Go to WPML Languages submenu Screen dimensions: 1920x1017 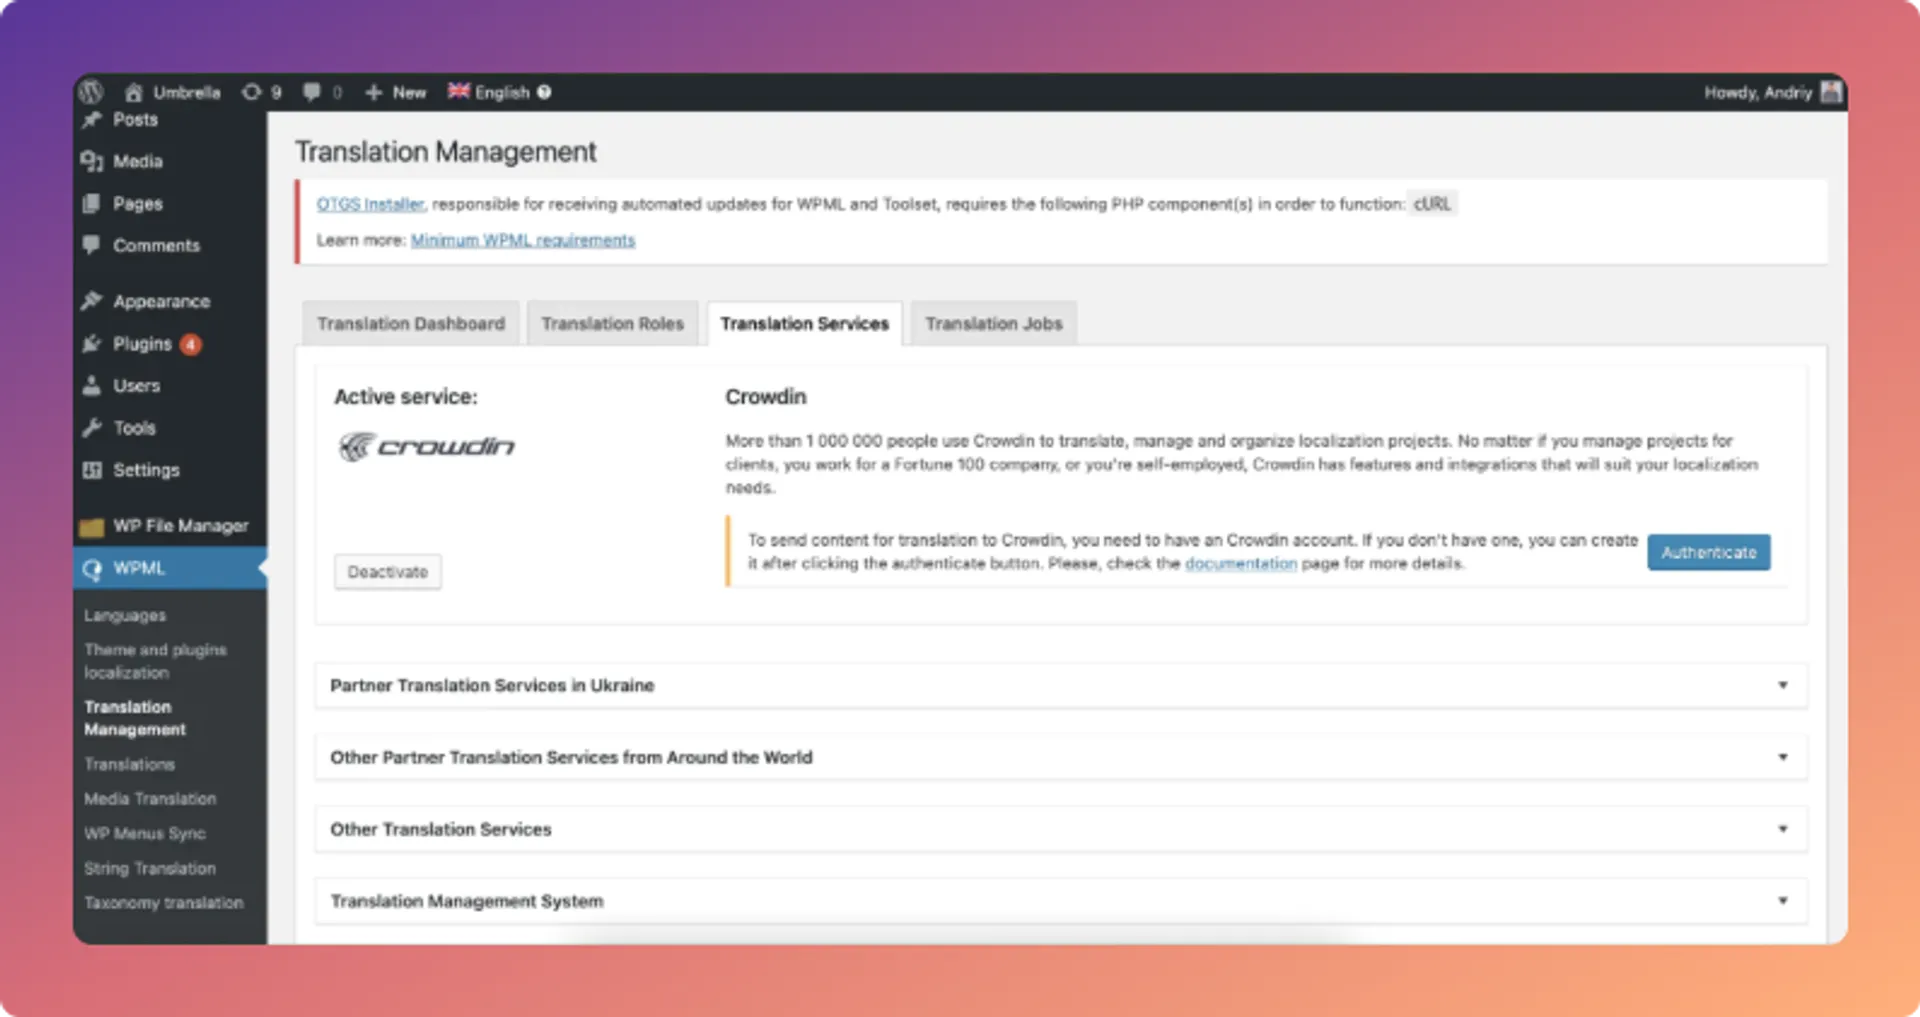(x=125, y=615)
